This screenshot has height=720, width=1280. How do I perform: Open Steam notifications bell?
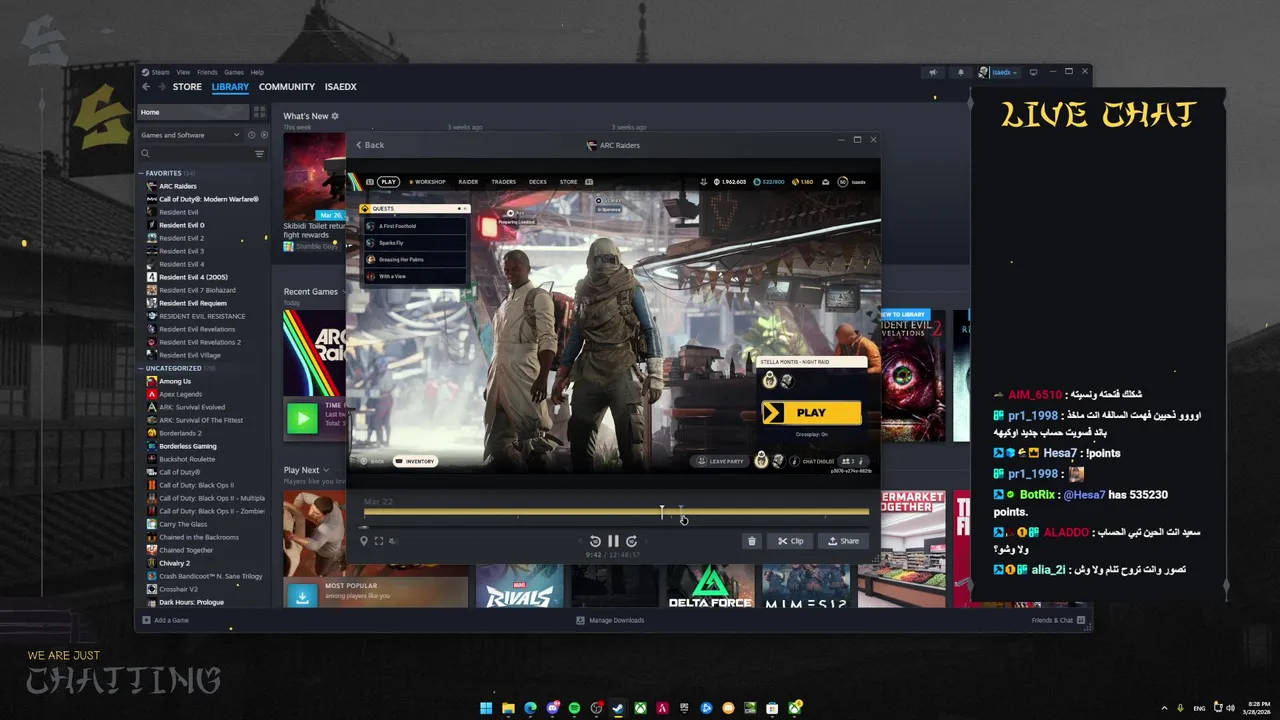coord(961,72)
